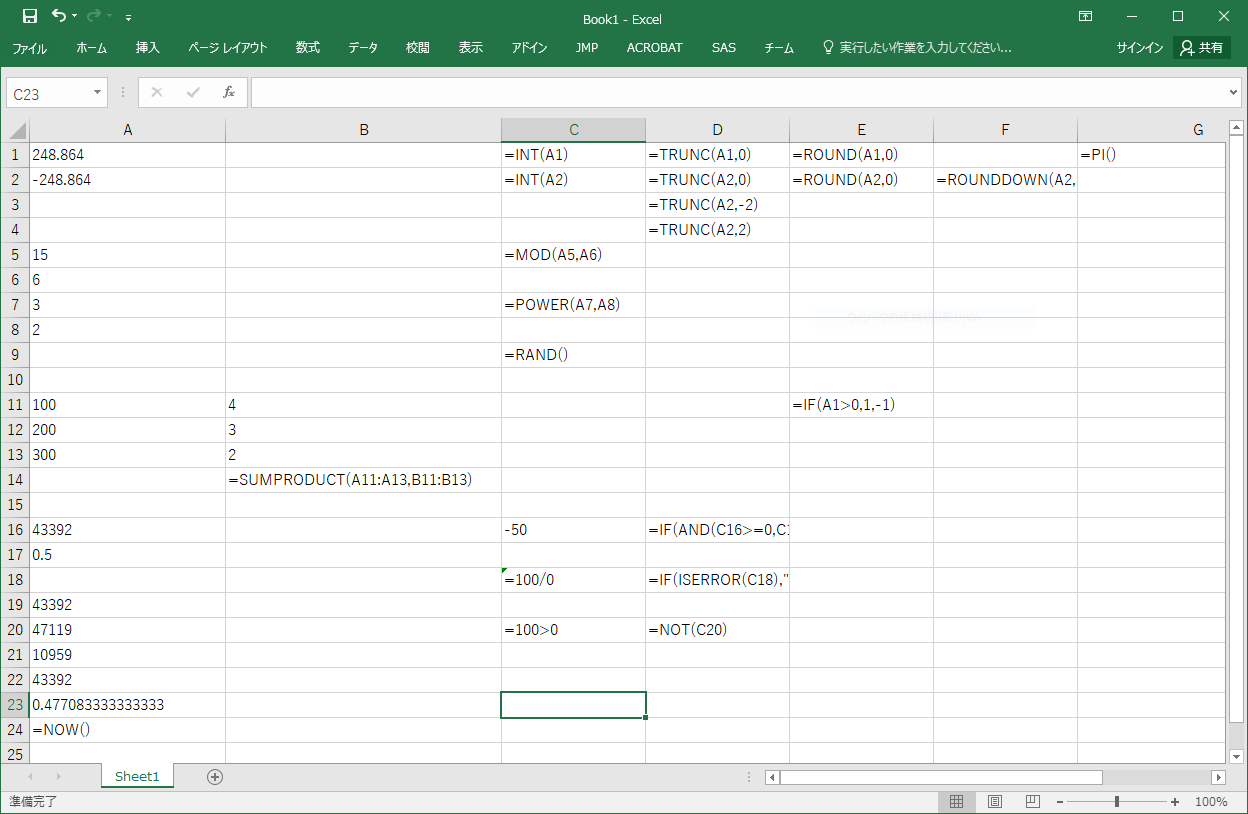Open the 数式 ribbon tab
The image size is (1248, 814).
[x=307, y=48]
